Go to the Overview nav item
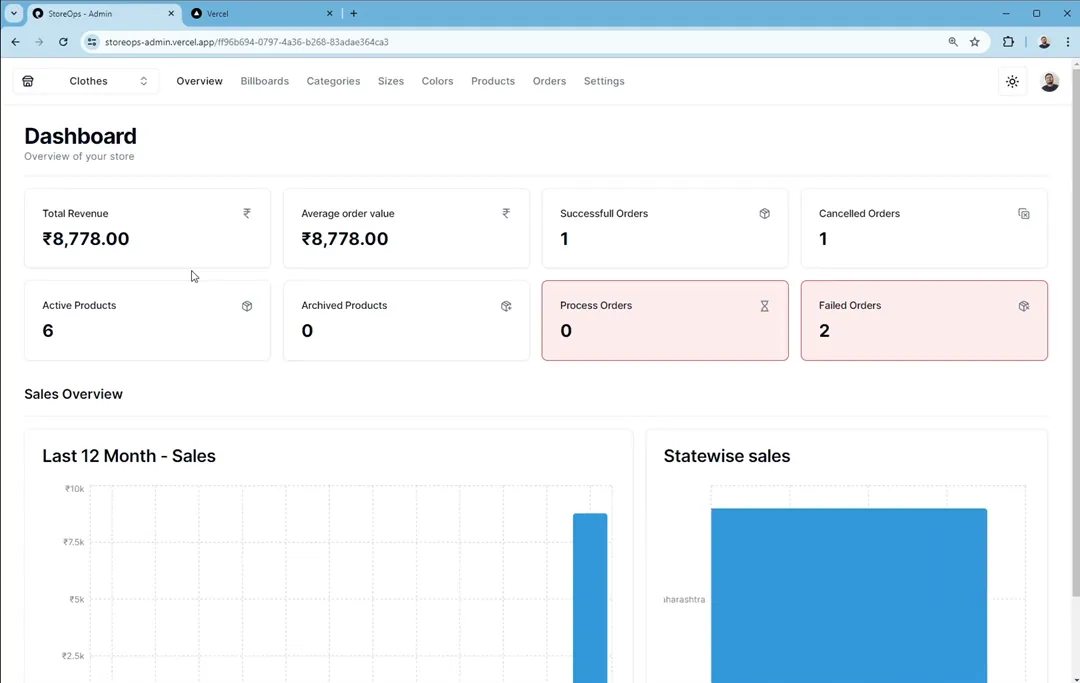Image resolution: width=1080 pixels, height=683 pixels. [x=199, y=81]
